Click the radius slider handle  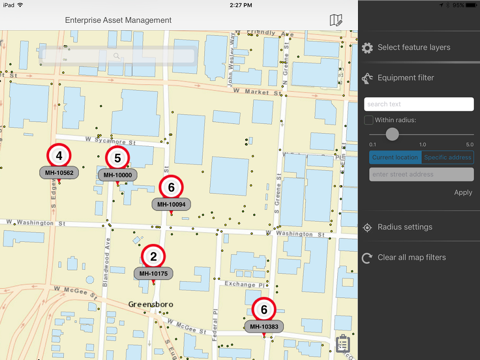(x=392, y=134)
